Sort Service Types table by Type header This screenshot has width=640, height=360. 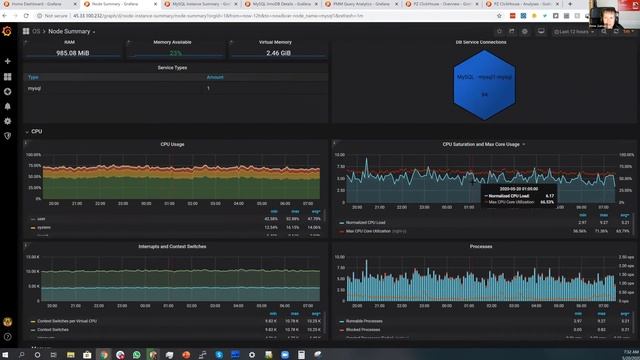point(33,77)
